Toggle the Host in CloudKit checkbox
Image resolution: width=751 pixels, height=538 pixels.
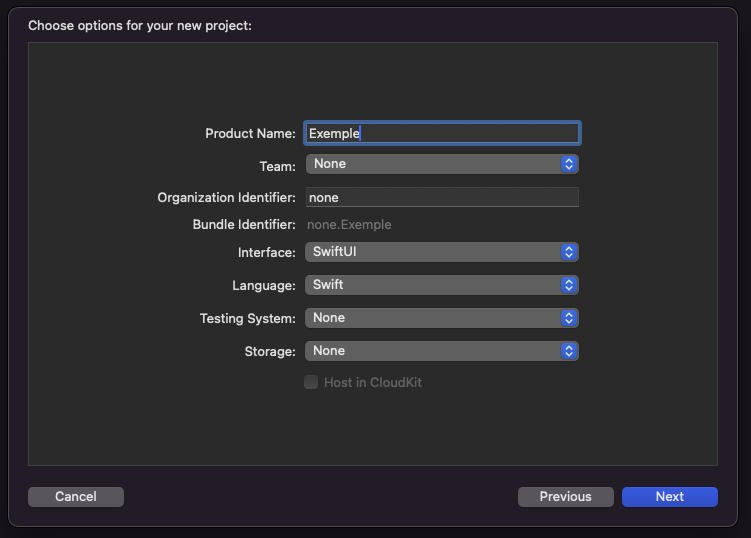click(x=311, y=382)
